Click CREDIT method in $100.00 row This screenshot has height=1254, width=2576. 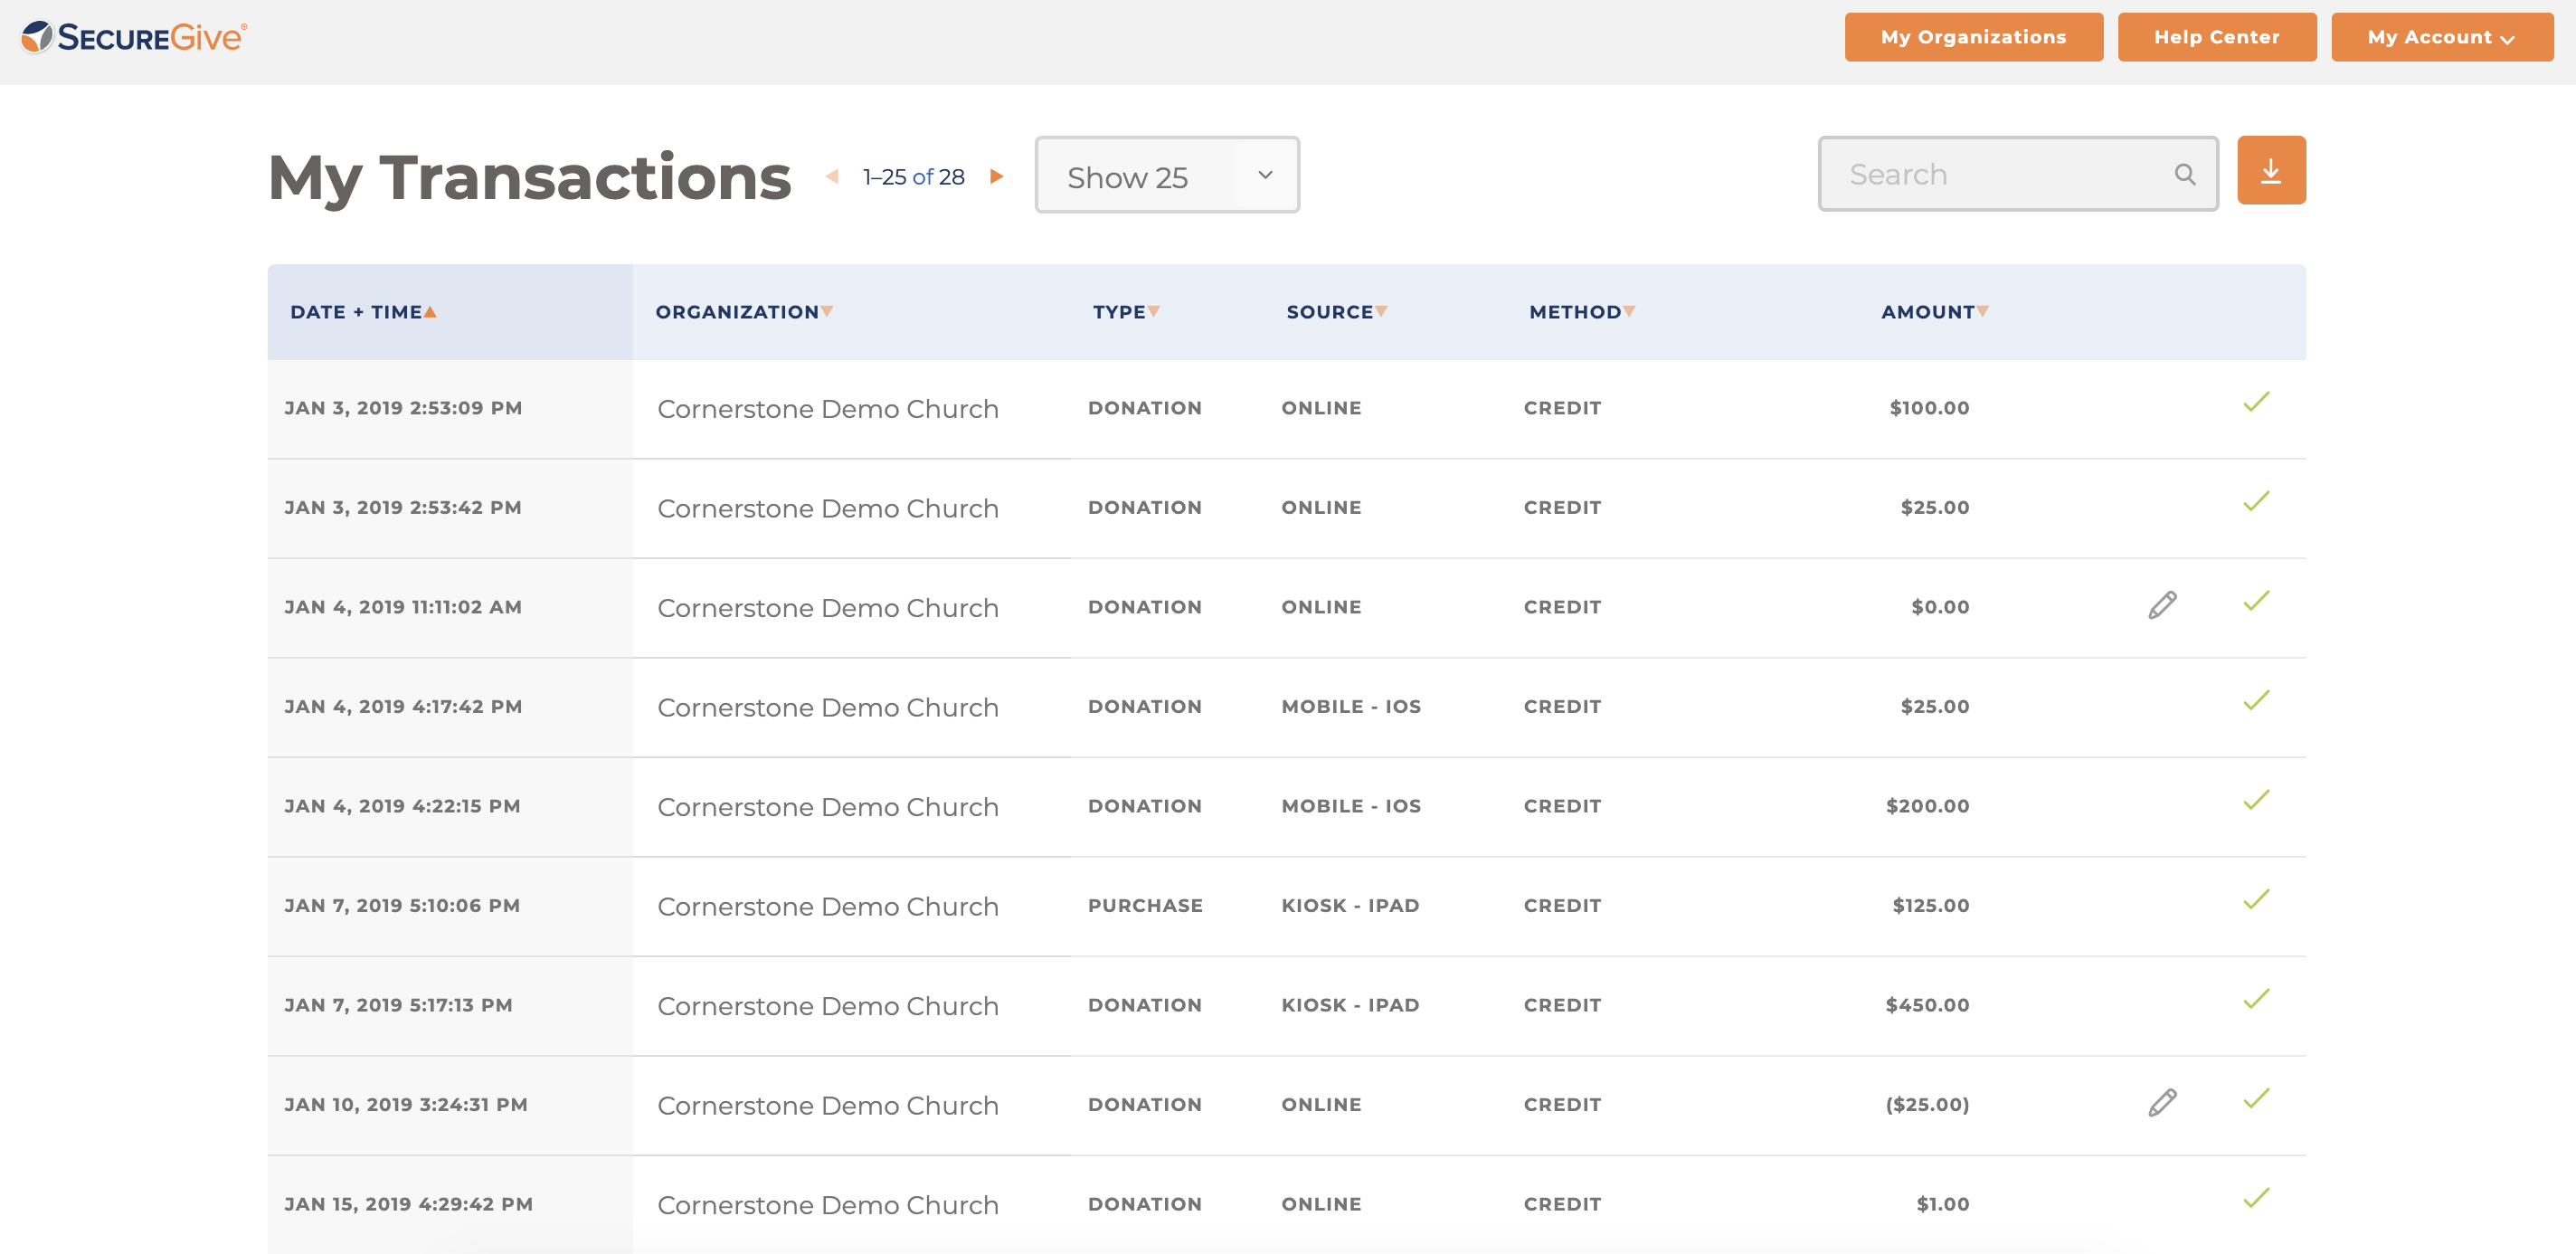coord(1562,408)
